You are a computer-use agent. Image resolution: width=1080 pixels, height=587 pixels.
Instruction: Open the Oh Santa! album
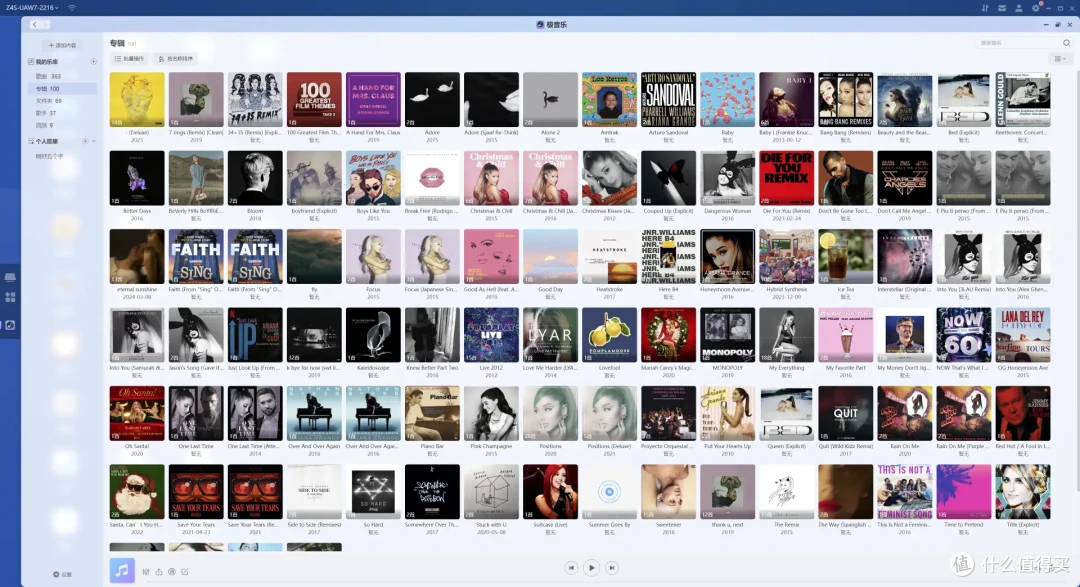point(137,413)
